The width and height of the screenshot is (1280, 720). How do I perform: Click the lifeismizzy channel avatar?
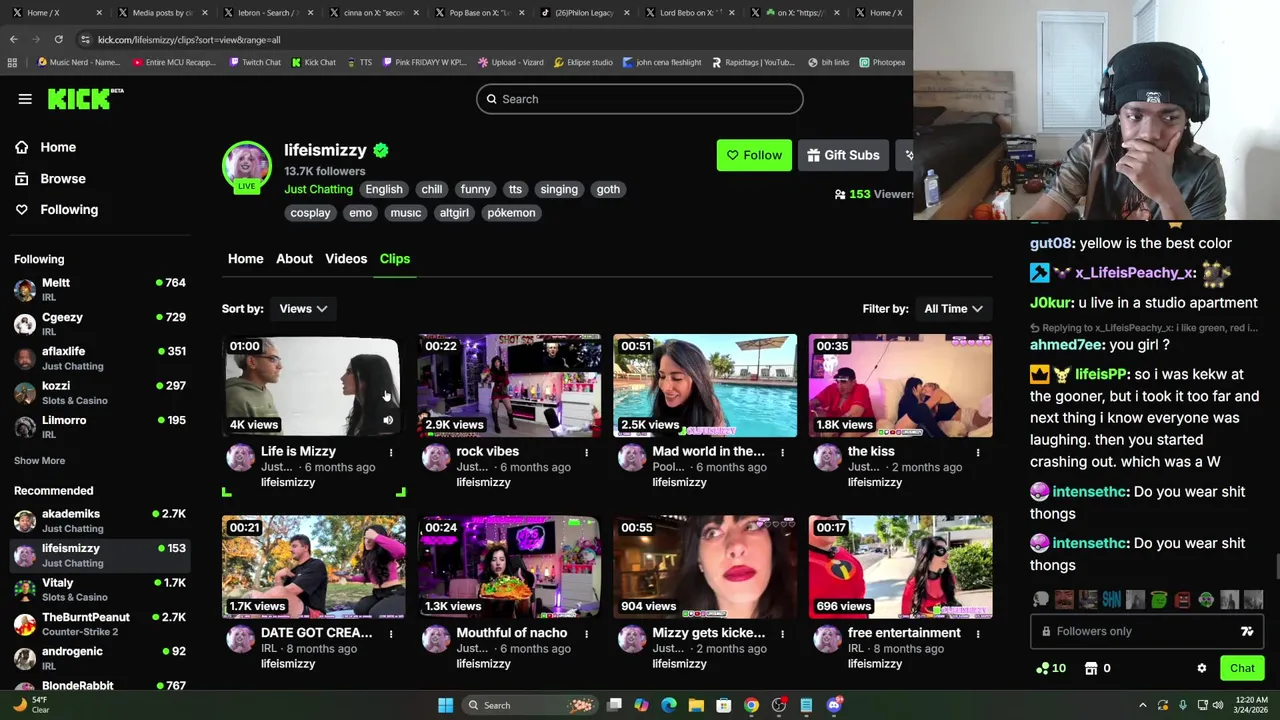246,166
